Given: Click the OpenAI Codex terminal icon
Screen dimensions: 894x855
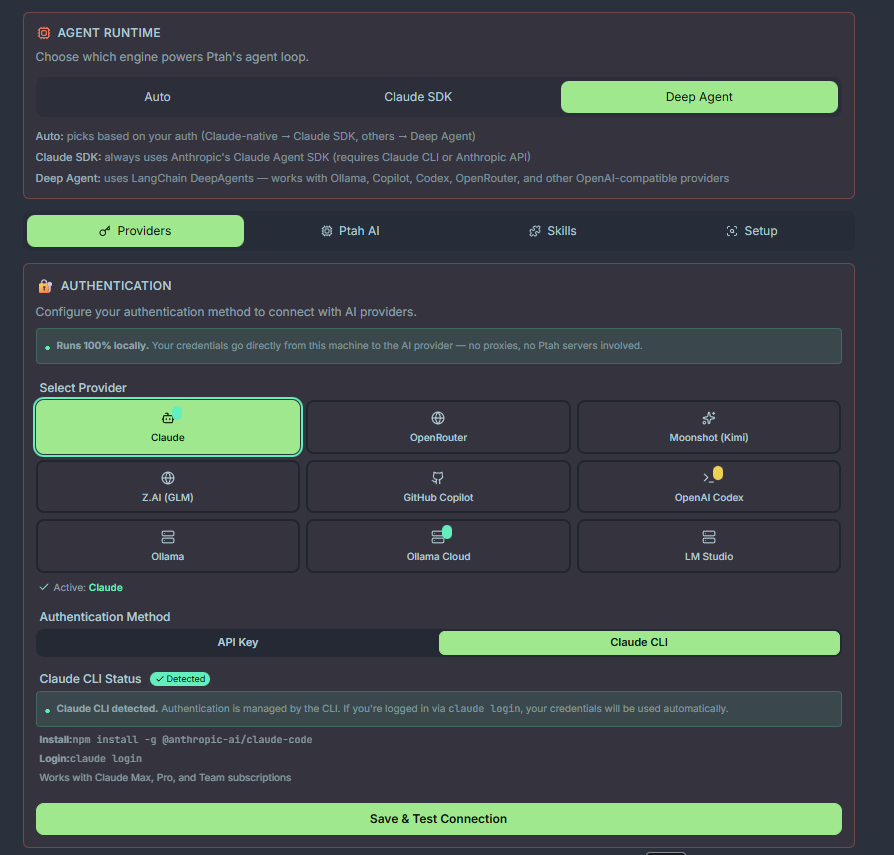Looking at the screenshot, I should [x=708, y=478].
